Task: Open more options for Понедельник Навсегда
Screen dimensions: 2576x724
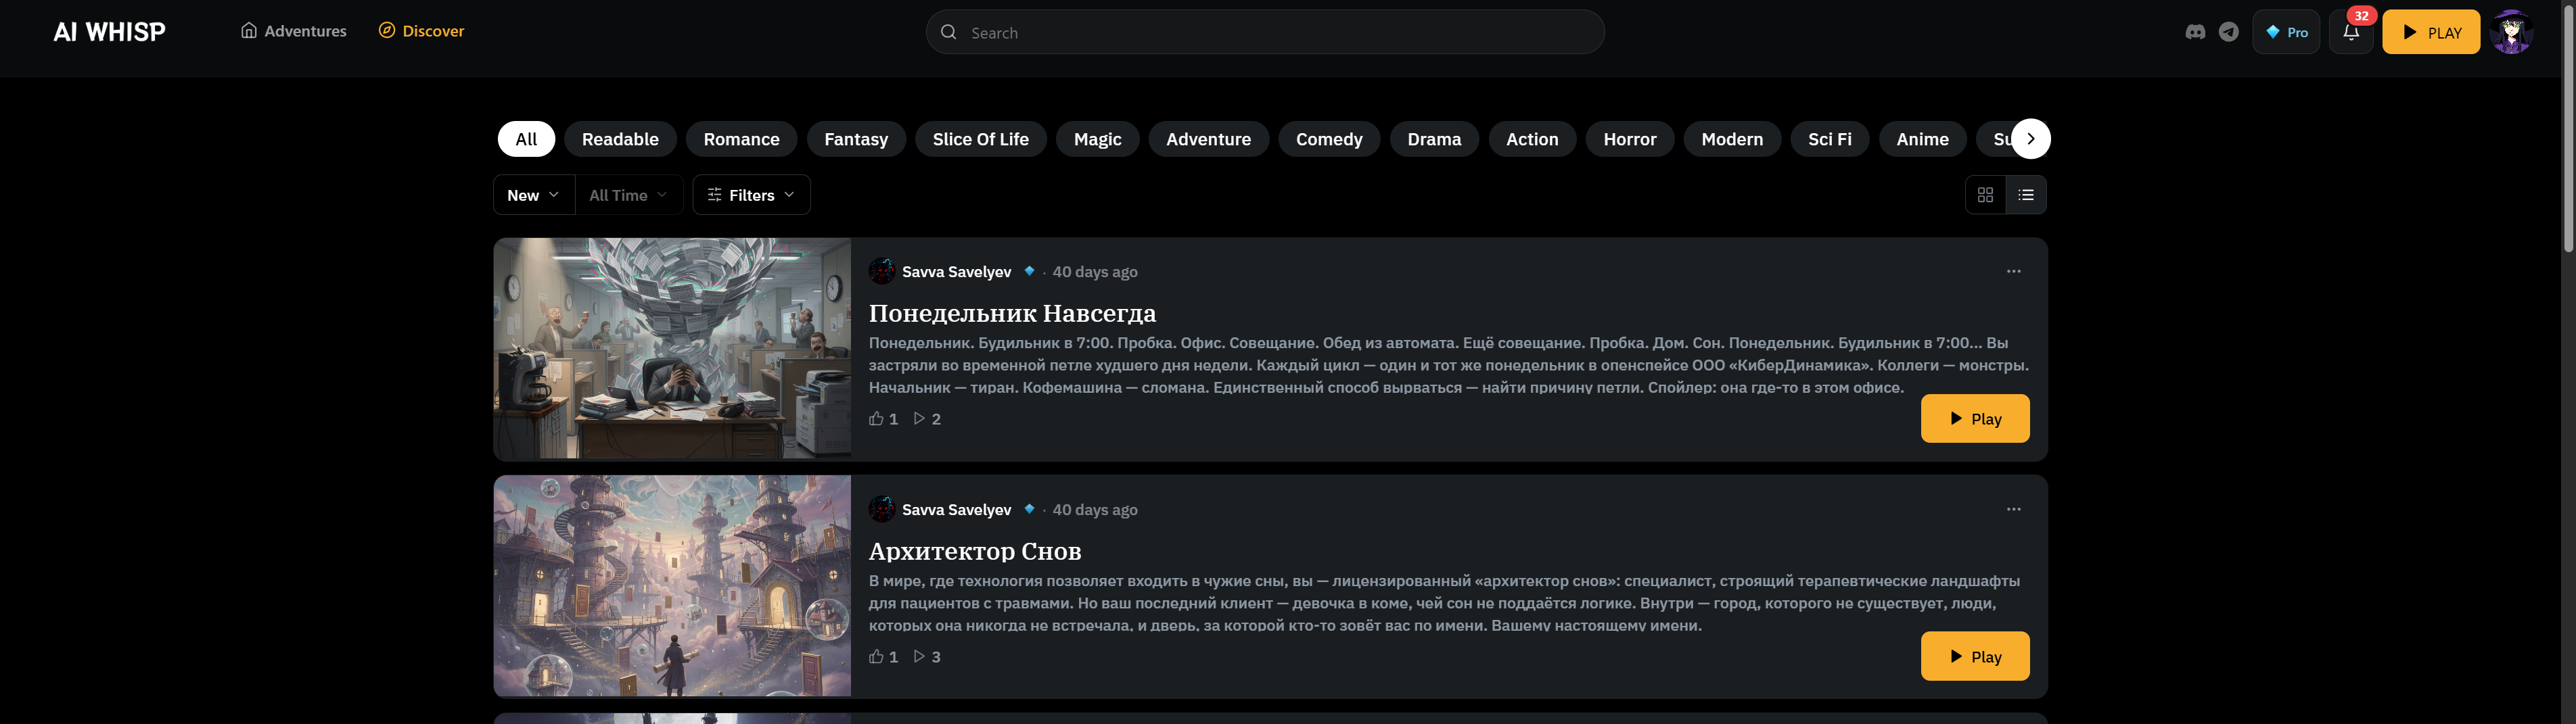Action: [2013, 272]
